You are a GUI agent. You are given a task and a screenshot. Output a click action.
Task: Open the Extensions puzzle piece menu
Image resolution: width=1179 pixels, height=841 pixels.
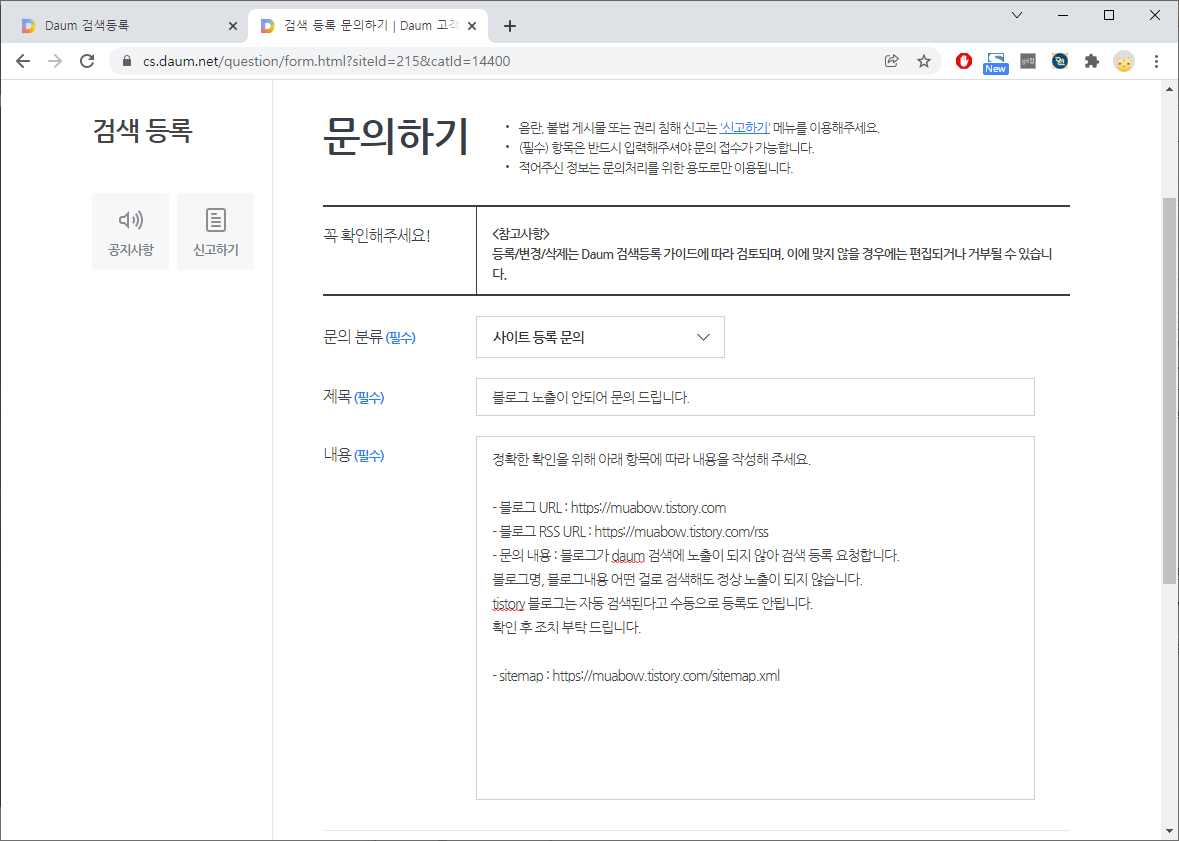(1092, 61)
